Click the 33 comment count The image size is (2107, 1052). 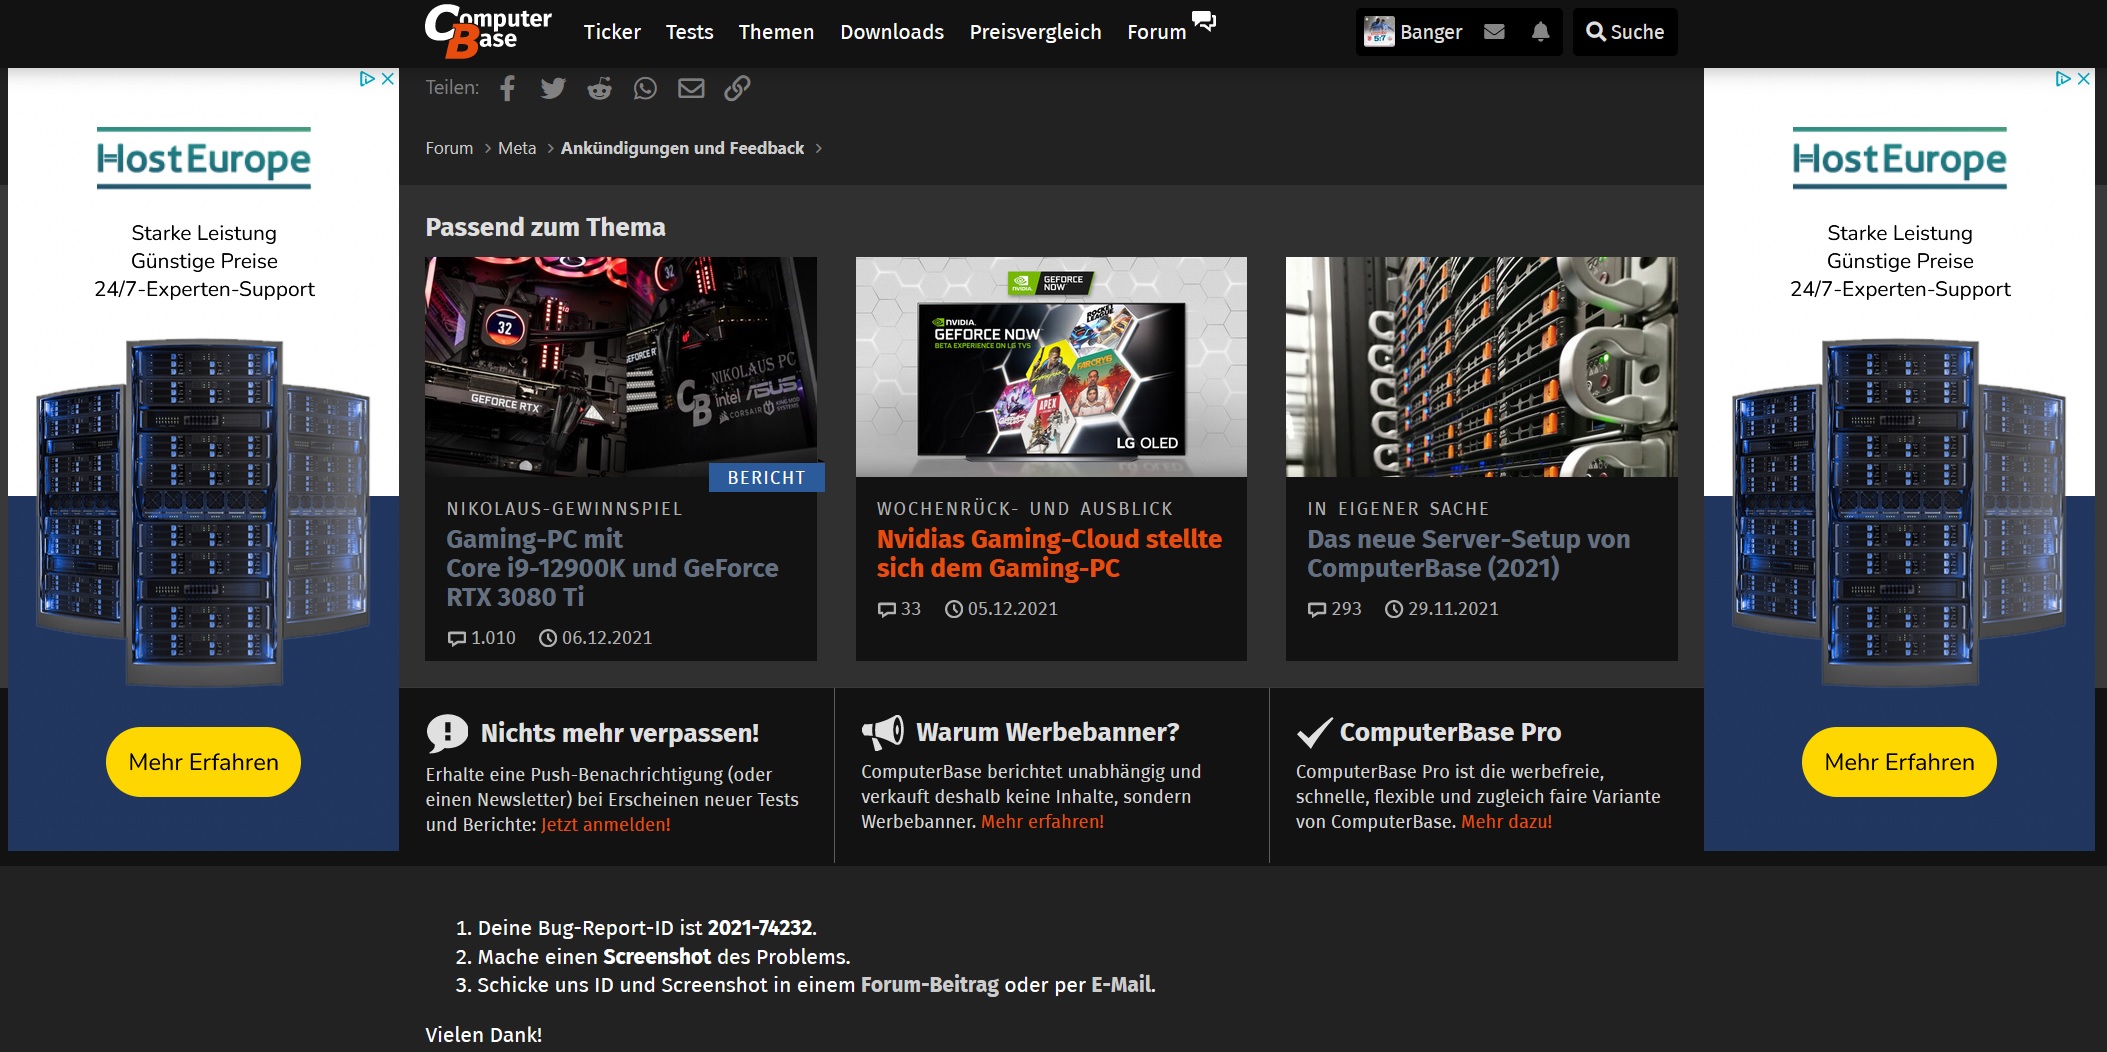click(911, 609)
